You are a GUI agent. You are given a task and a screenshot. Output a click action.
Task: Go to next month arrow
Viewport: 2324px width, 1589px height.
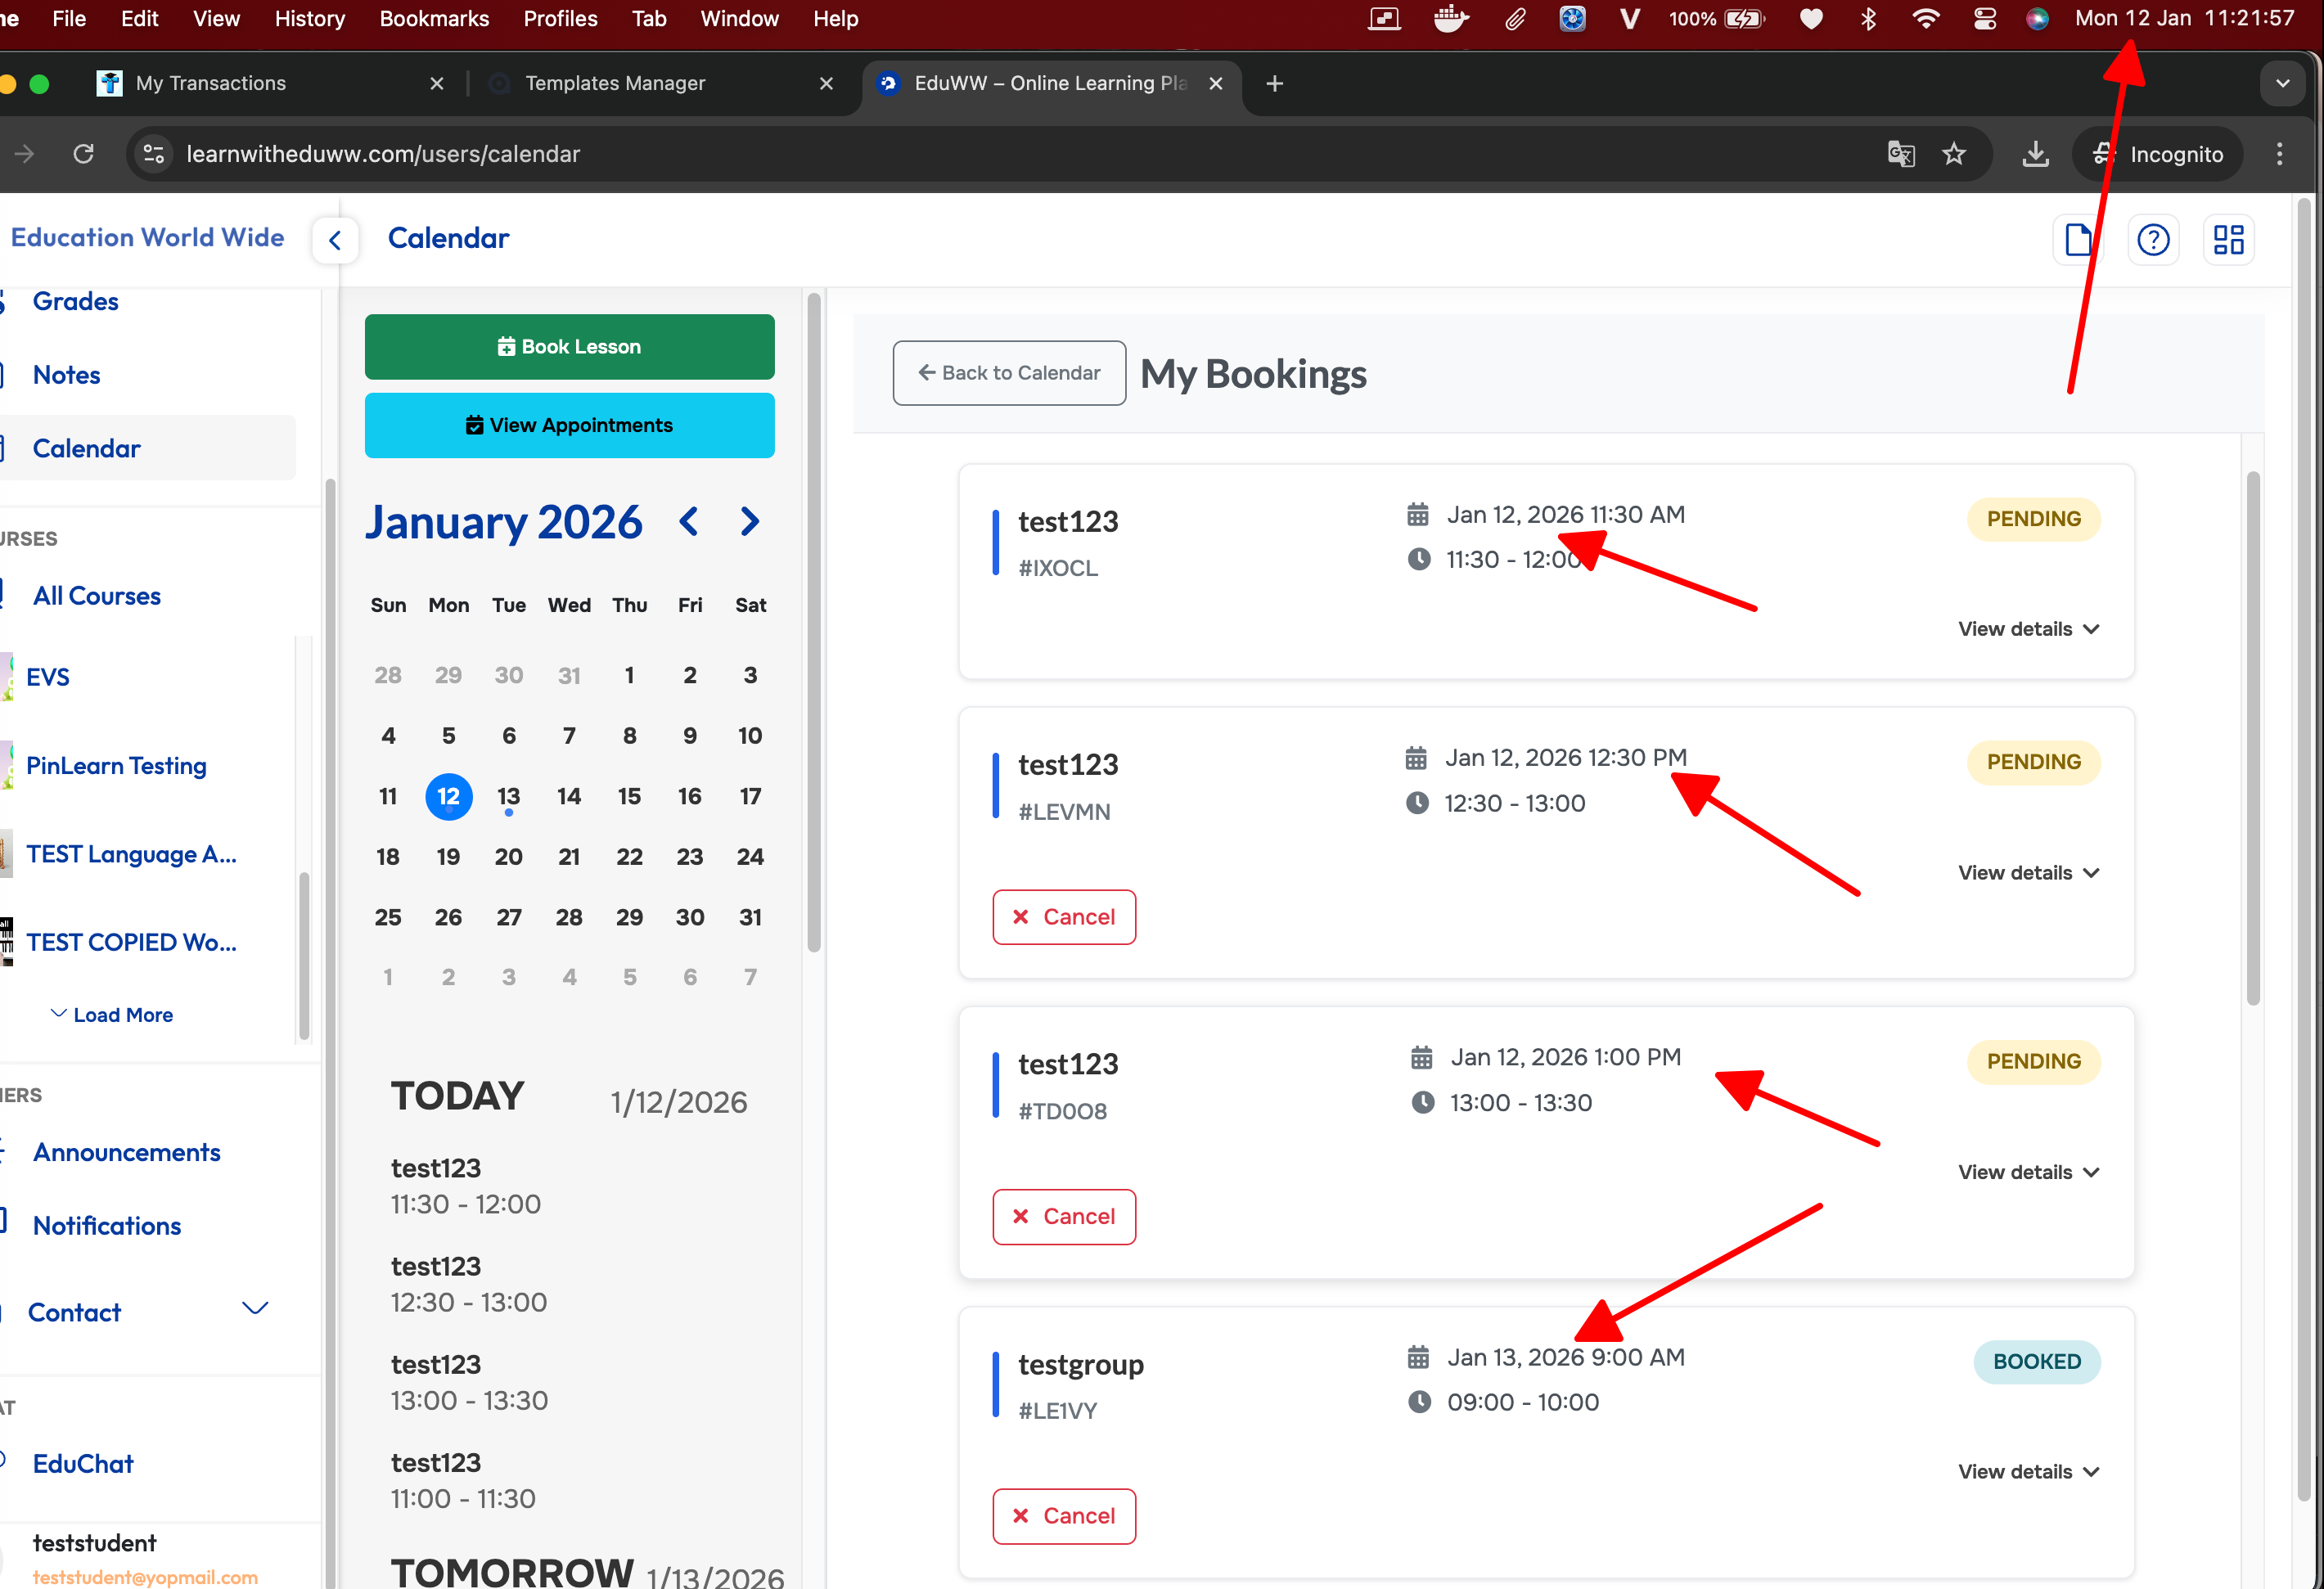tap(750, 522)
